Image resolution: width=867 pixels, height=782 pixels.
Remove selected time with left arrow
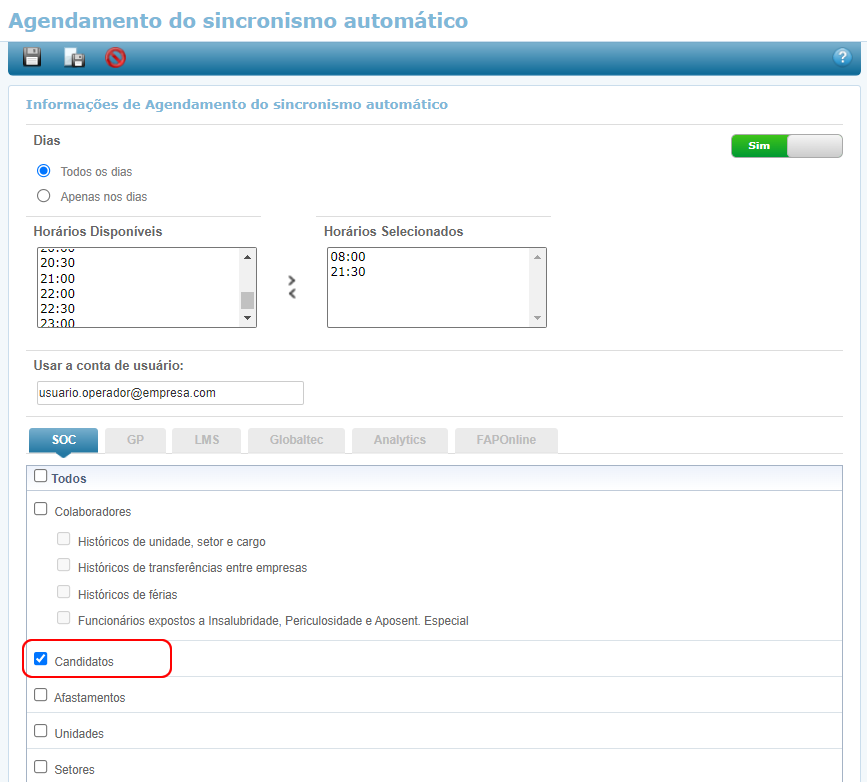(x=292, y=294)
